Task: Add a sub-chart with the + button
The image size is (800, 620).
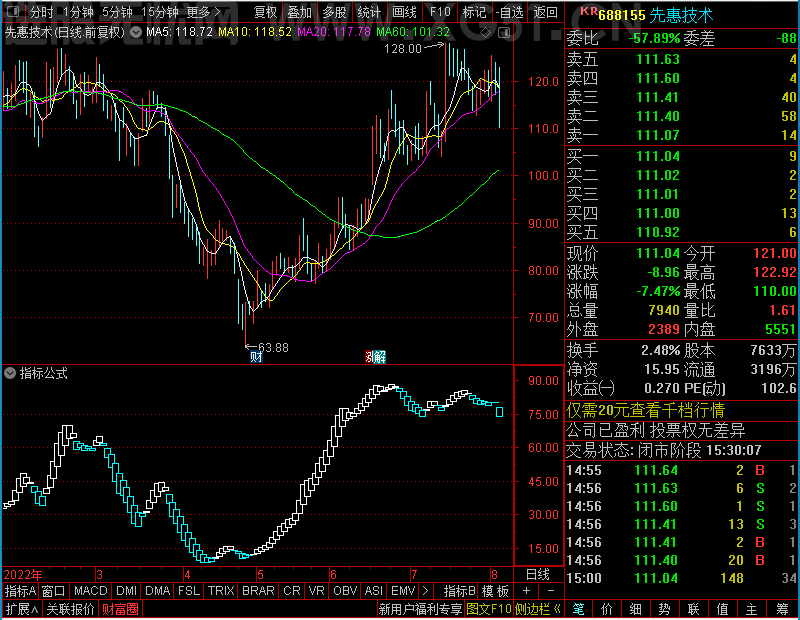Action: pos(527,591)
